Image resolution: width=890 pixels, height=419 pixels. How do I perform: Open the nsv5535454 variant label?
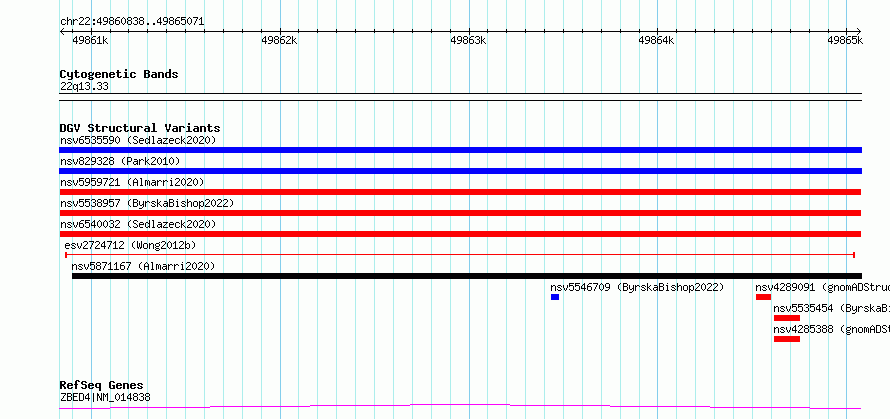tap(832, 308)
